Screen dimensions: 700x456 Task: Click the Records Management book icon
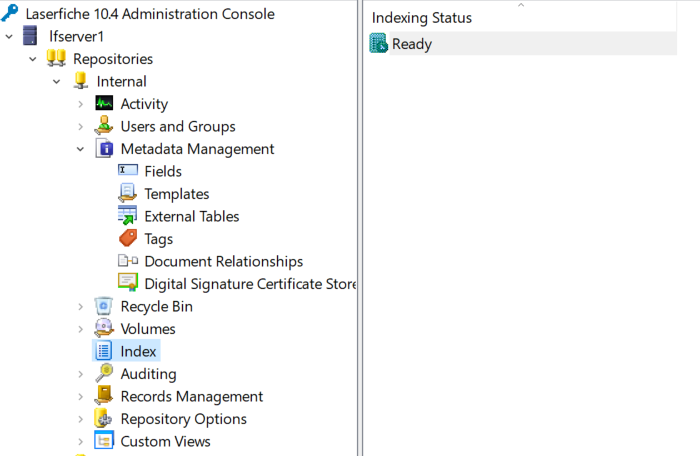pos(104,395)
